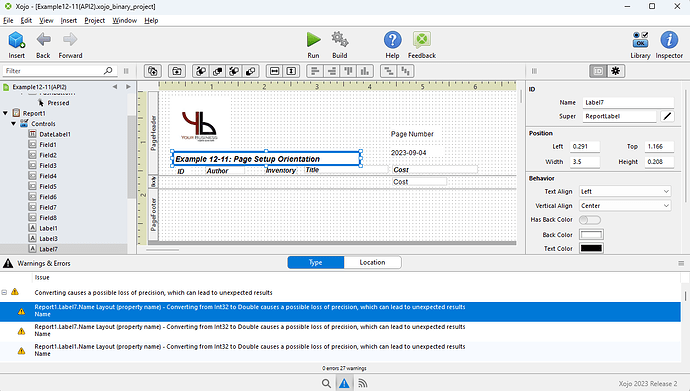Viewport: 690px width, 391px height.
Task: Open the Library panel icon
Action: (x=640, y=40)
